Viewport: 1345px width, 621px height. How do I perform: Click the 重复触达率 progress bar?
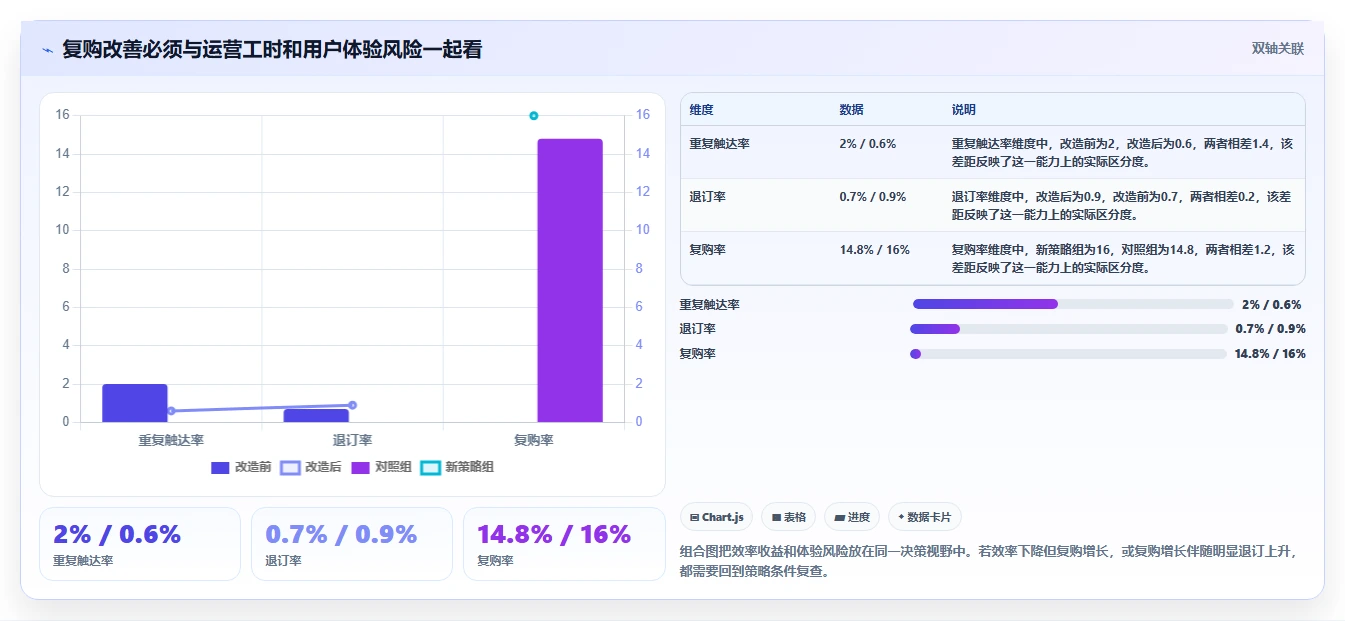1073,304
